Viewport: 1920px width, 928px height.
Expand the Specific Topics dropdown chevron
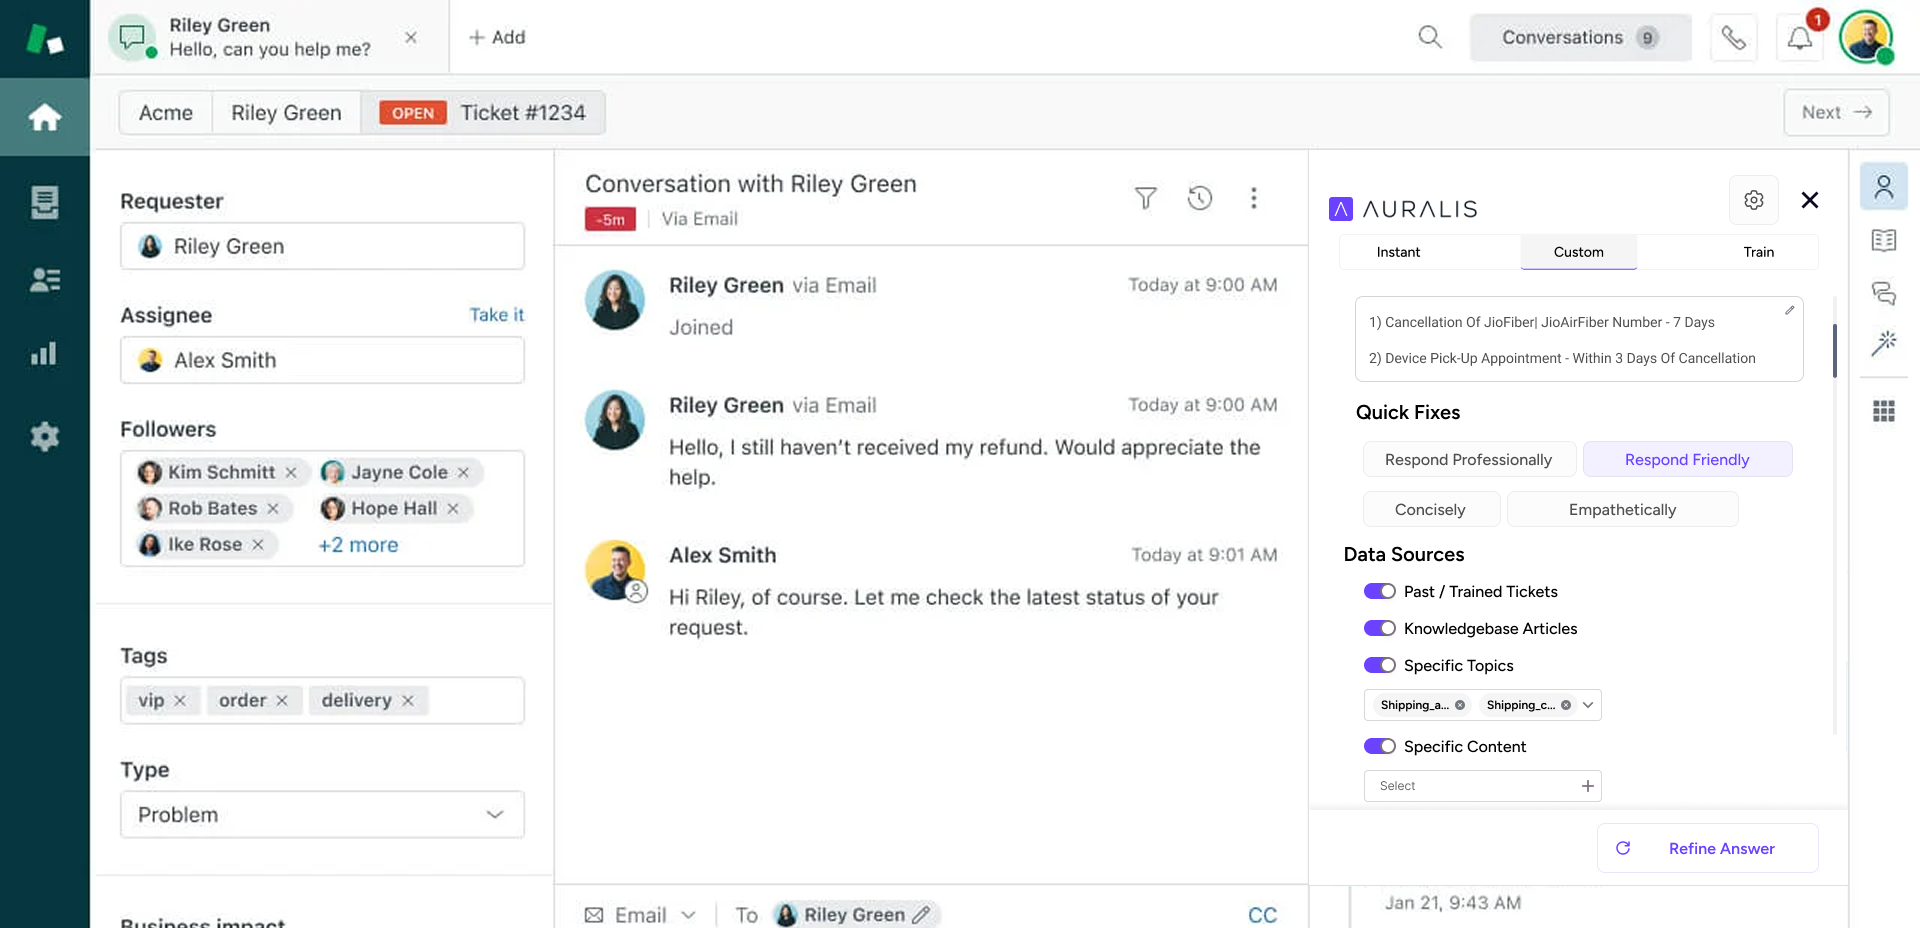[x=1587, y=705]
